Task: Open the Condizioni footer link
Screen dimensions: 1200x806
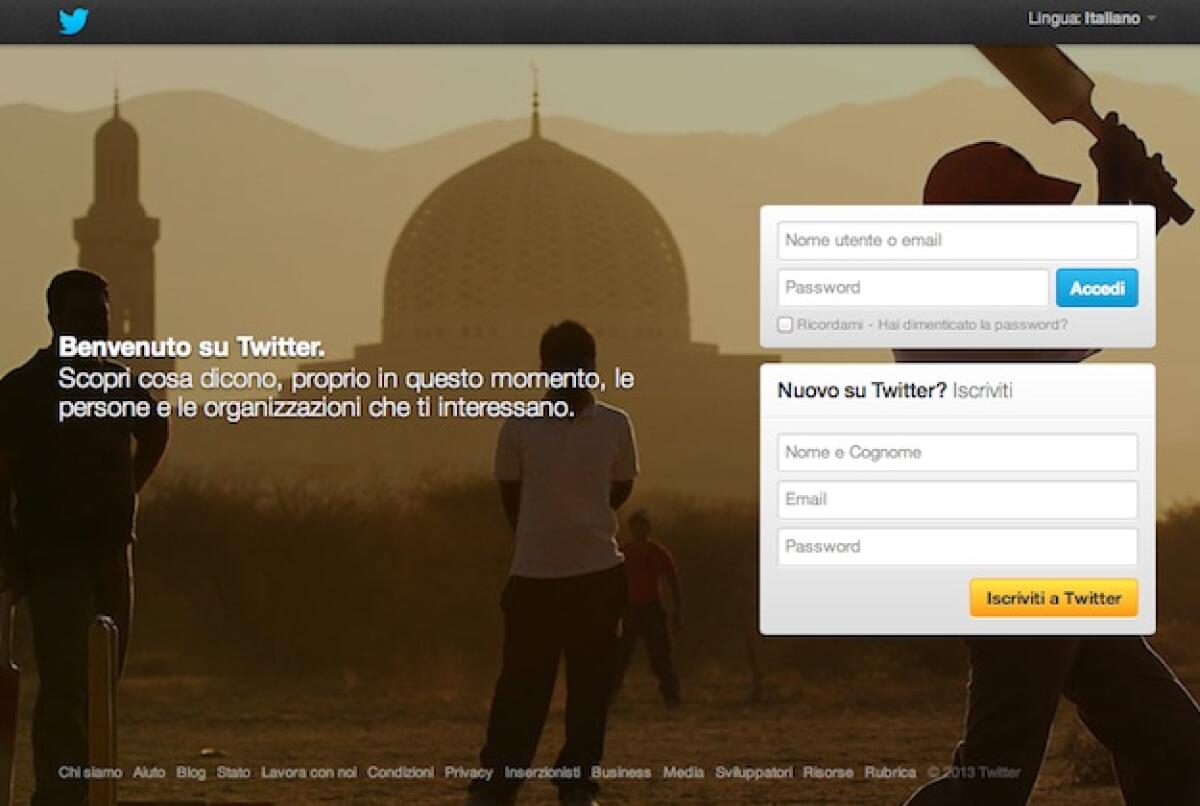Action: click(x=400, y=773)
